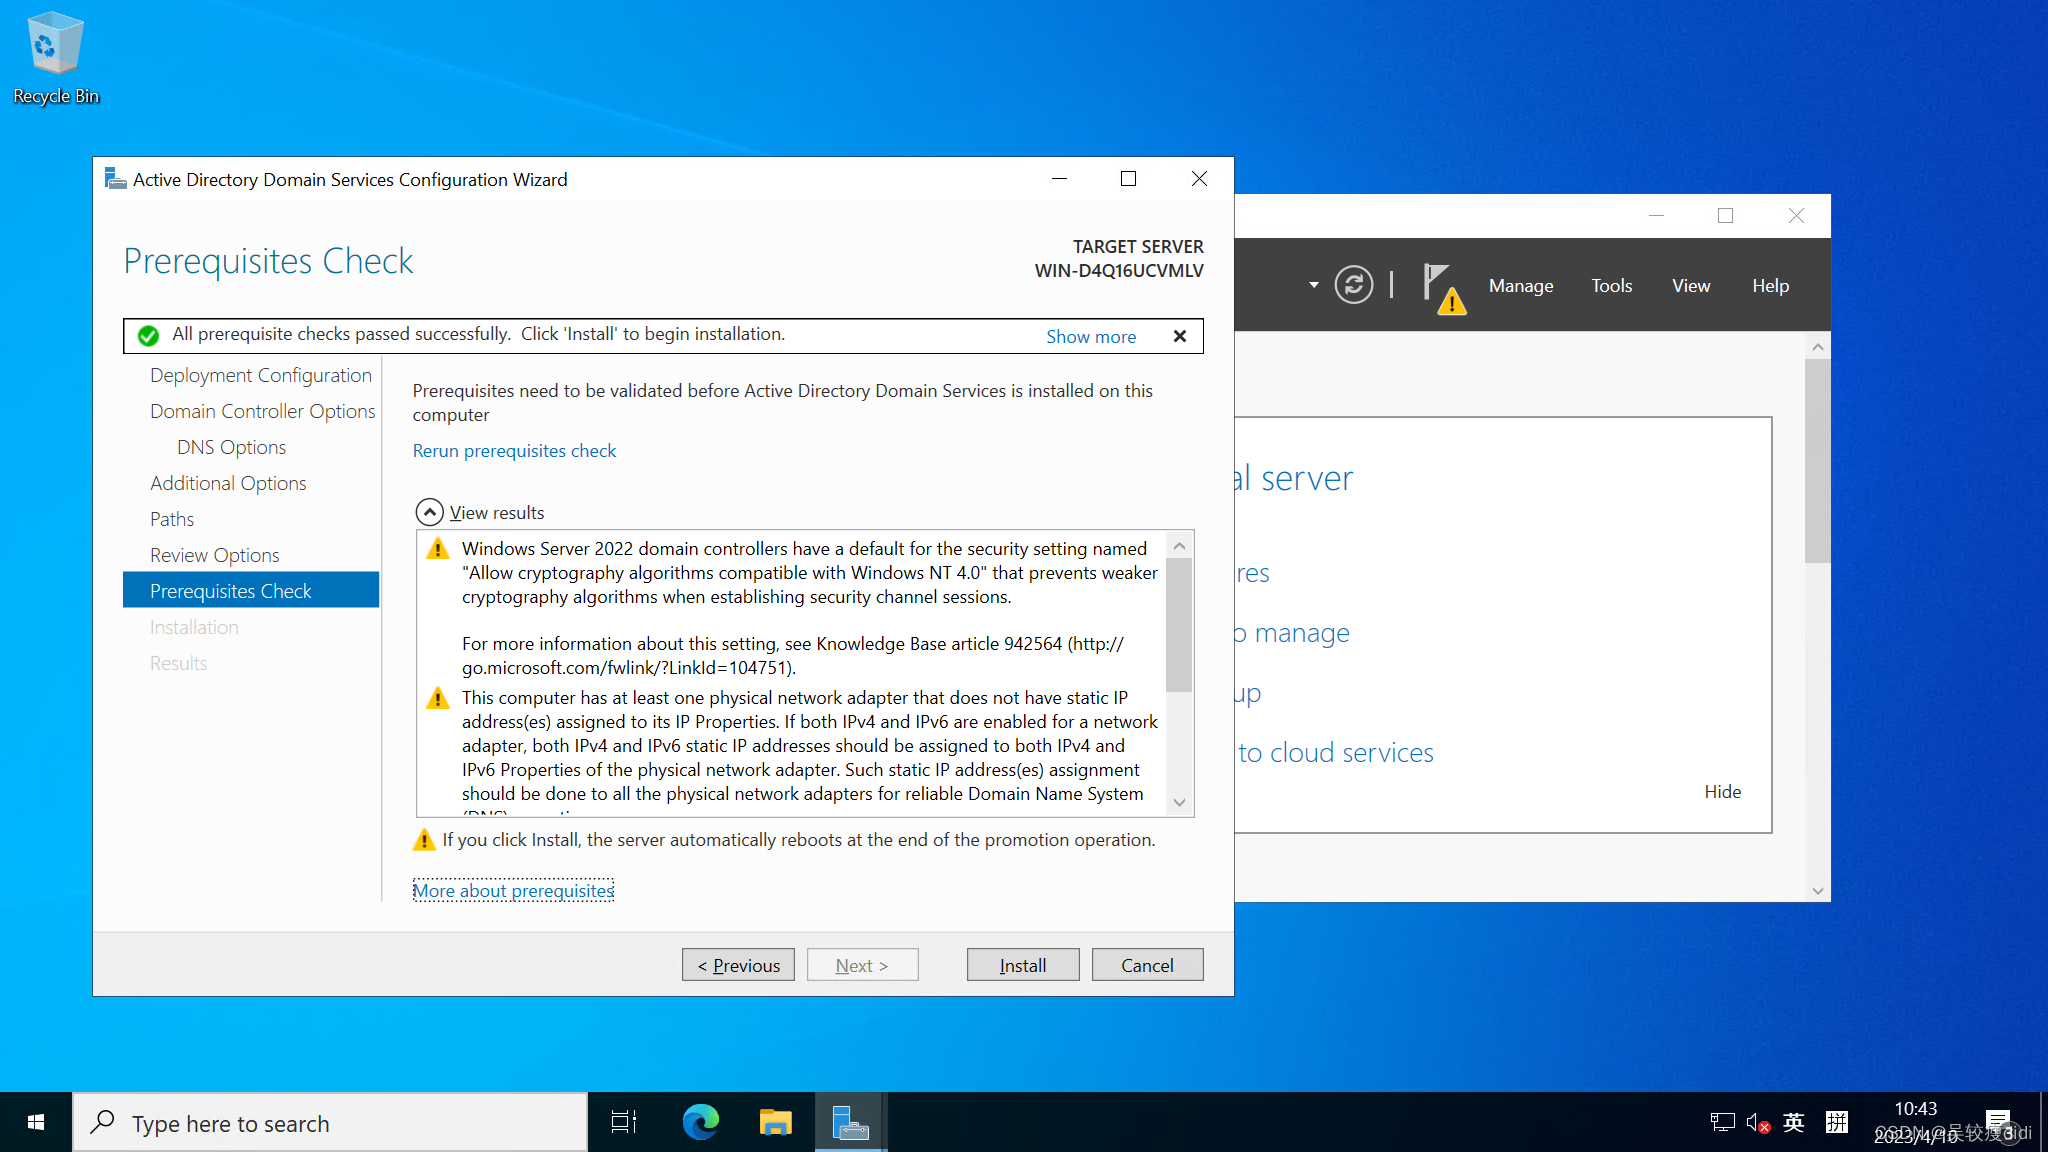This screenshot has height=1152, width=2048.
Task: Click Rerun prerequisites check link
Action: [x=514, y=450]
